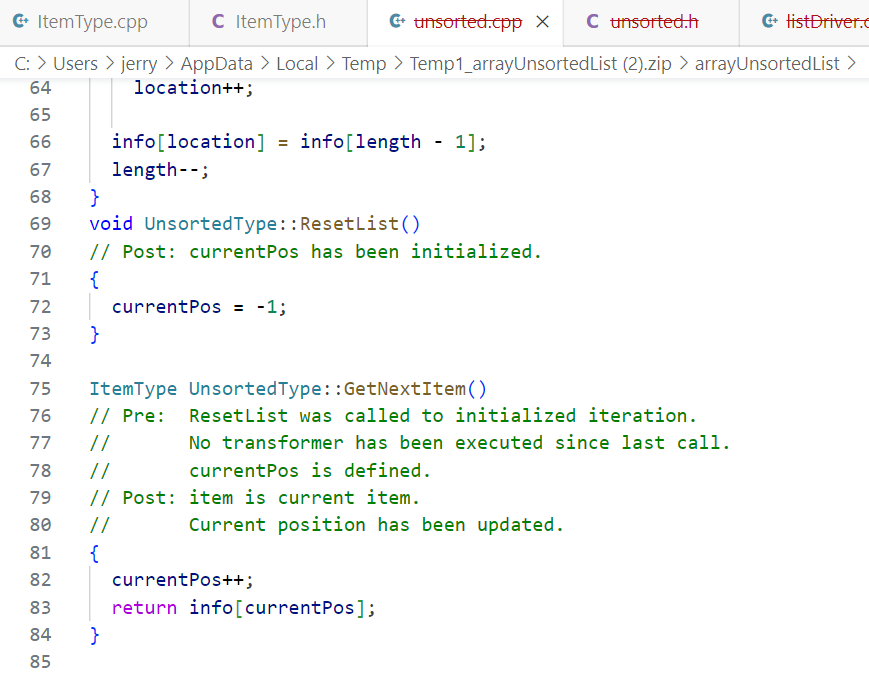Click the C: drive breadcrumb
The image size is (869, 683).
pyautogui.click(x=23, y=62)
